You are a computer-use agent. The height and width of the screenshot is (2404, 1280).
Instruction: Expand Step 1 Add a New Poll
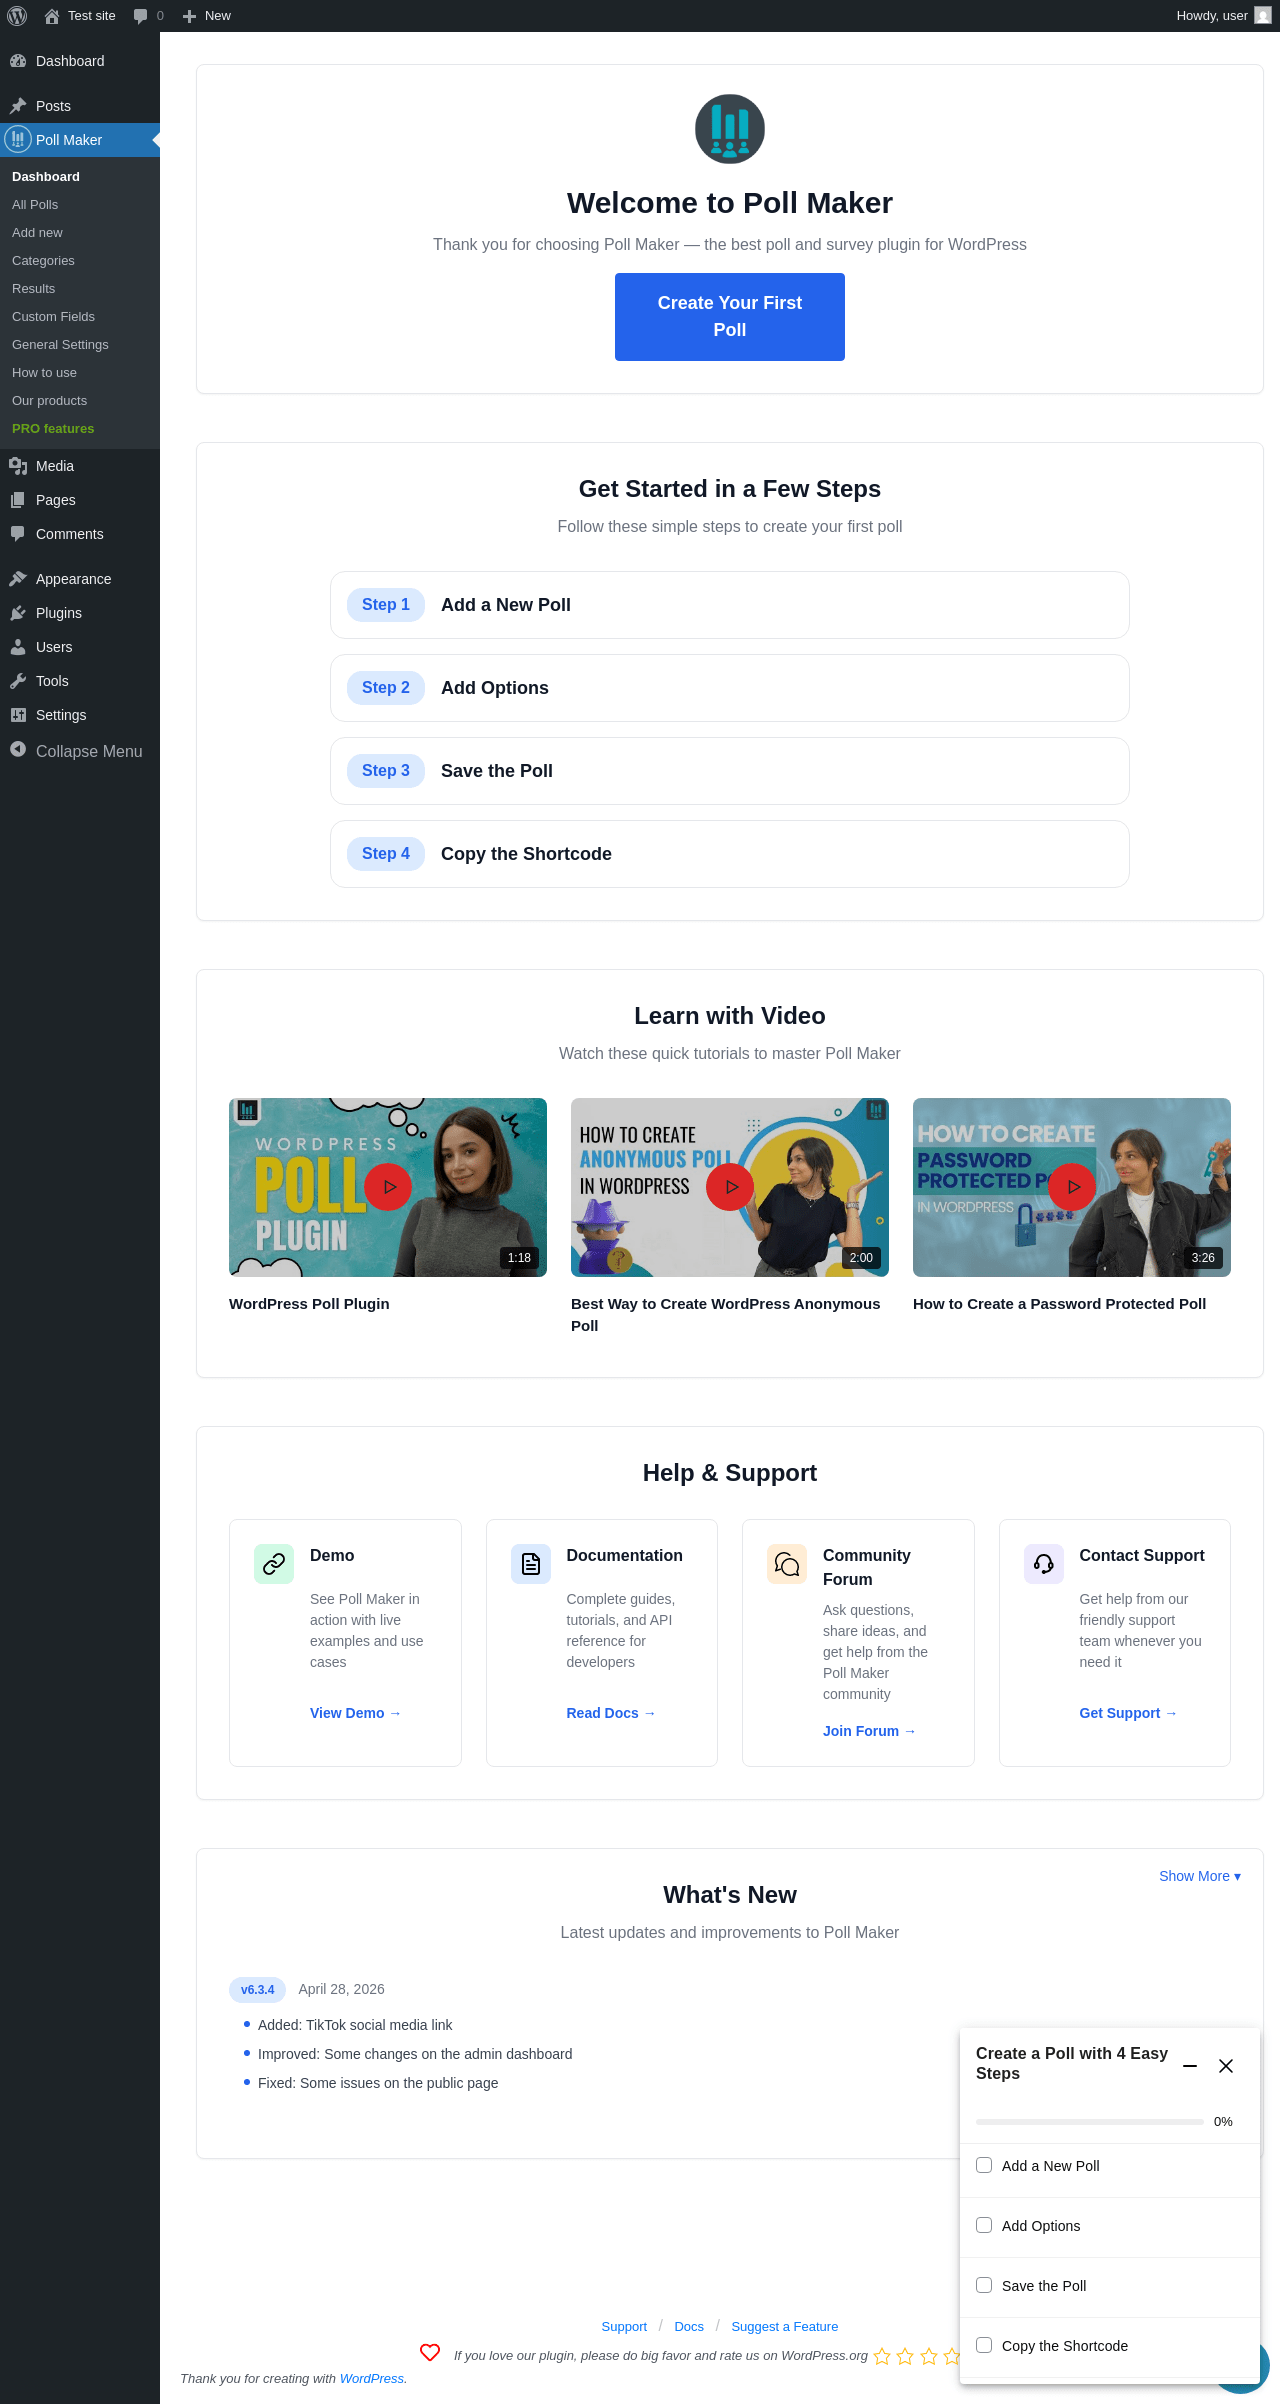point(730,605)
